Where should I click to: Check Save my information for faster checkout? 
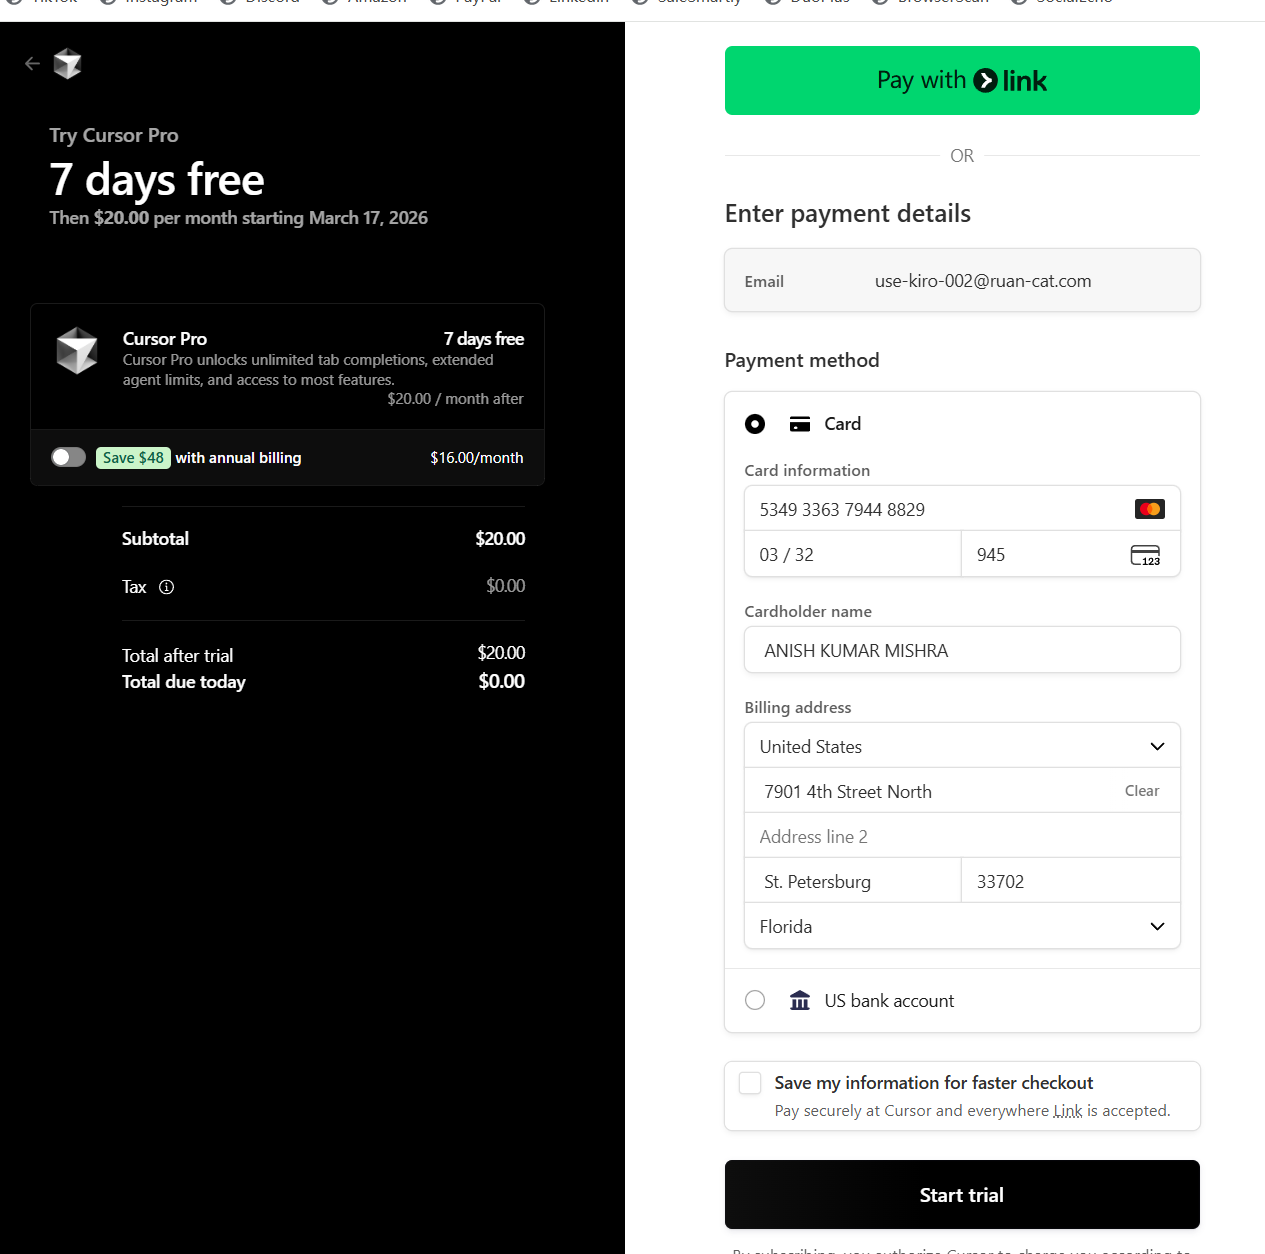click(x=750, y=1083)
